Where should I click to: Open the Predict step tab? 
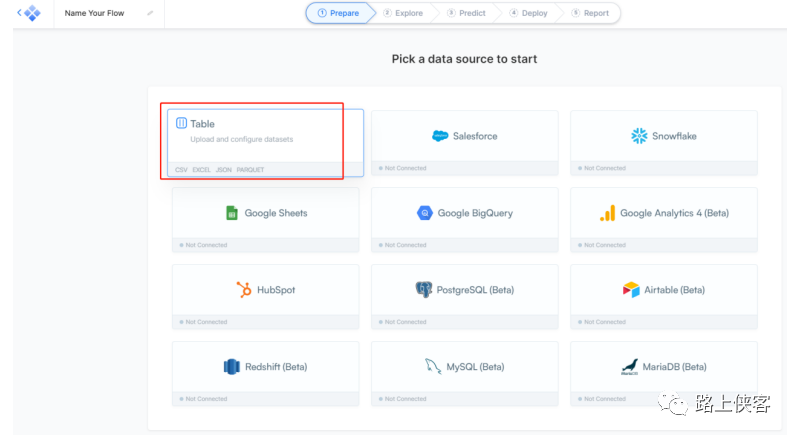pos(466,13)
